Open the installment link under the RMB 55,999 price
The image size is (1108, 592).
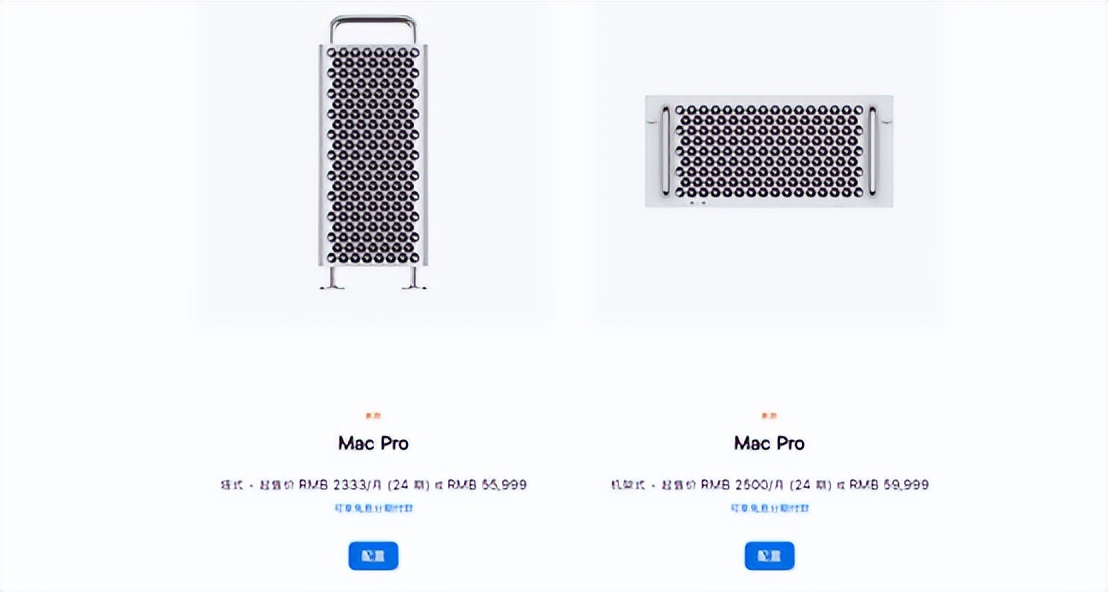(374, 508)
